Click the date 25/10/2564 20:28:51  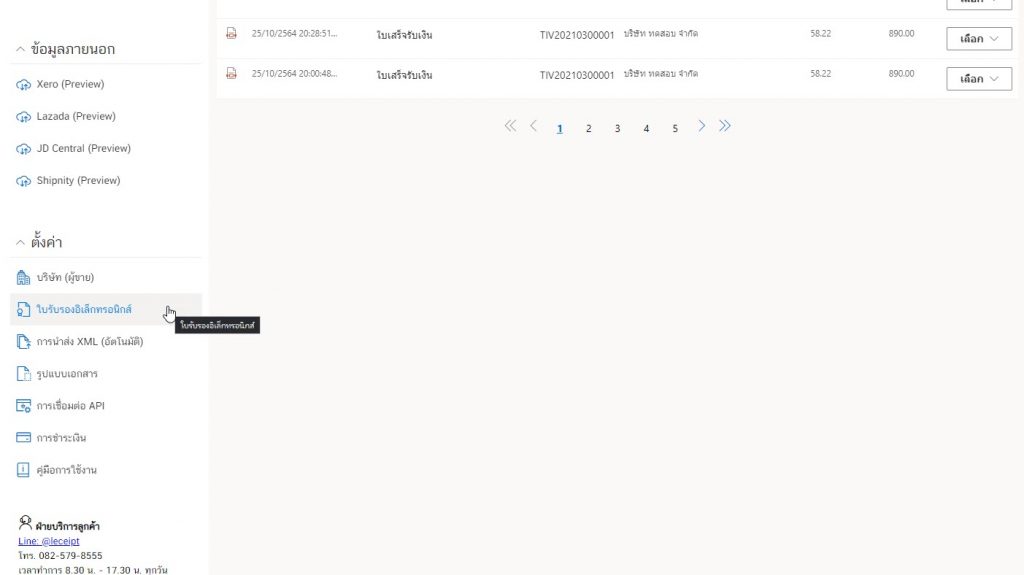[x=295, y=33]
